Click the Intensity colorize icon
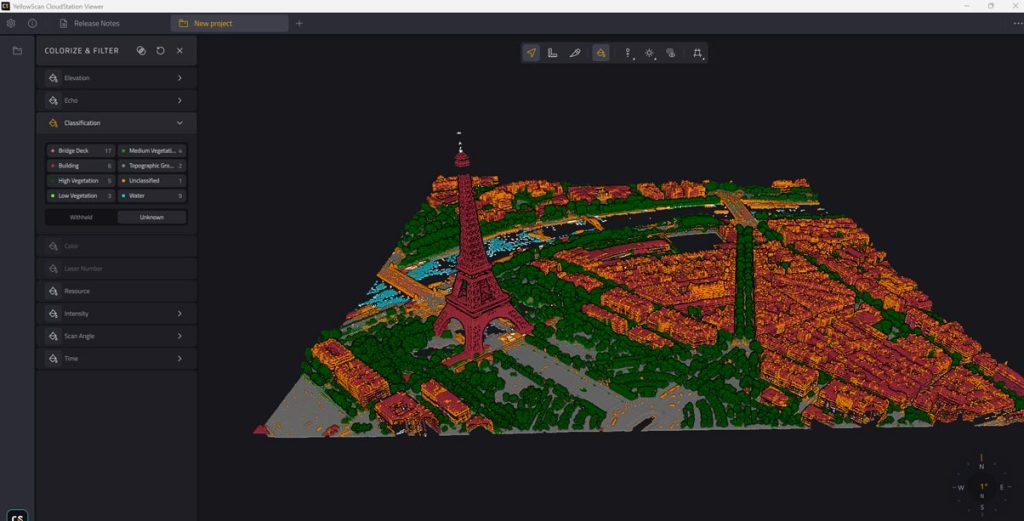 pyautogui.click(x=53, y=313)
